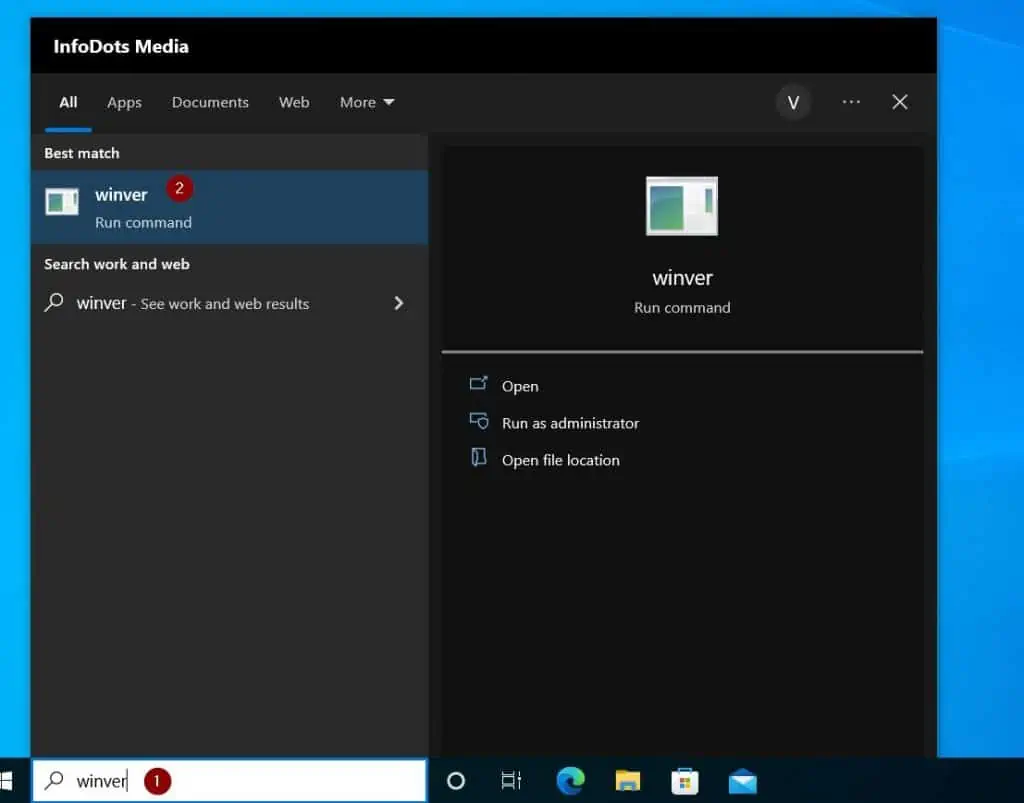This screenshot has width=1024, height=803.
Task: Click the winver icon in the Best match result
Action: [62, 202]
